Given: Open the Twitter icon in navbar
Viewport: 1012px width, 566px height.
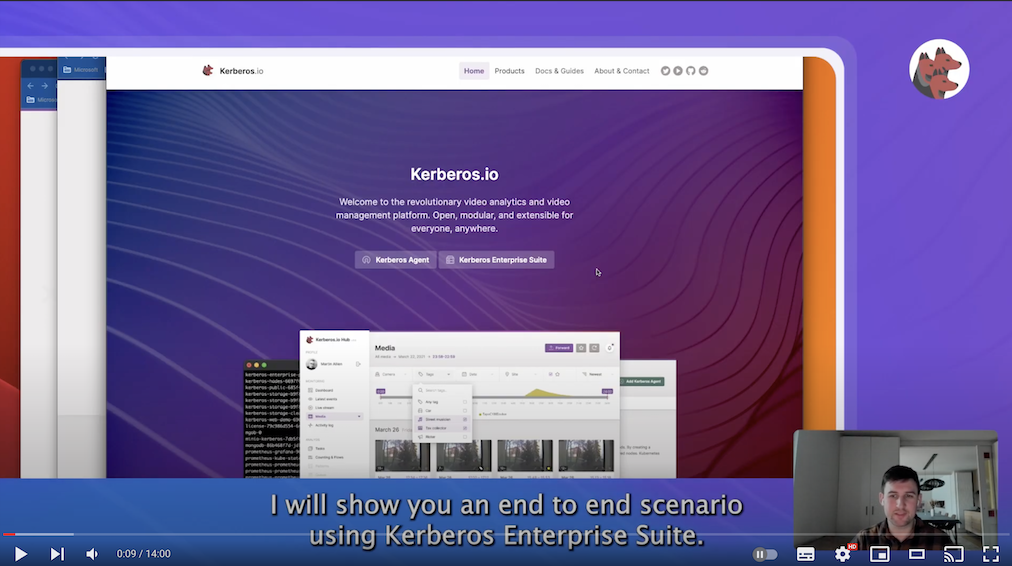Looking at the screenshot, I should [x=666, y=71].
